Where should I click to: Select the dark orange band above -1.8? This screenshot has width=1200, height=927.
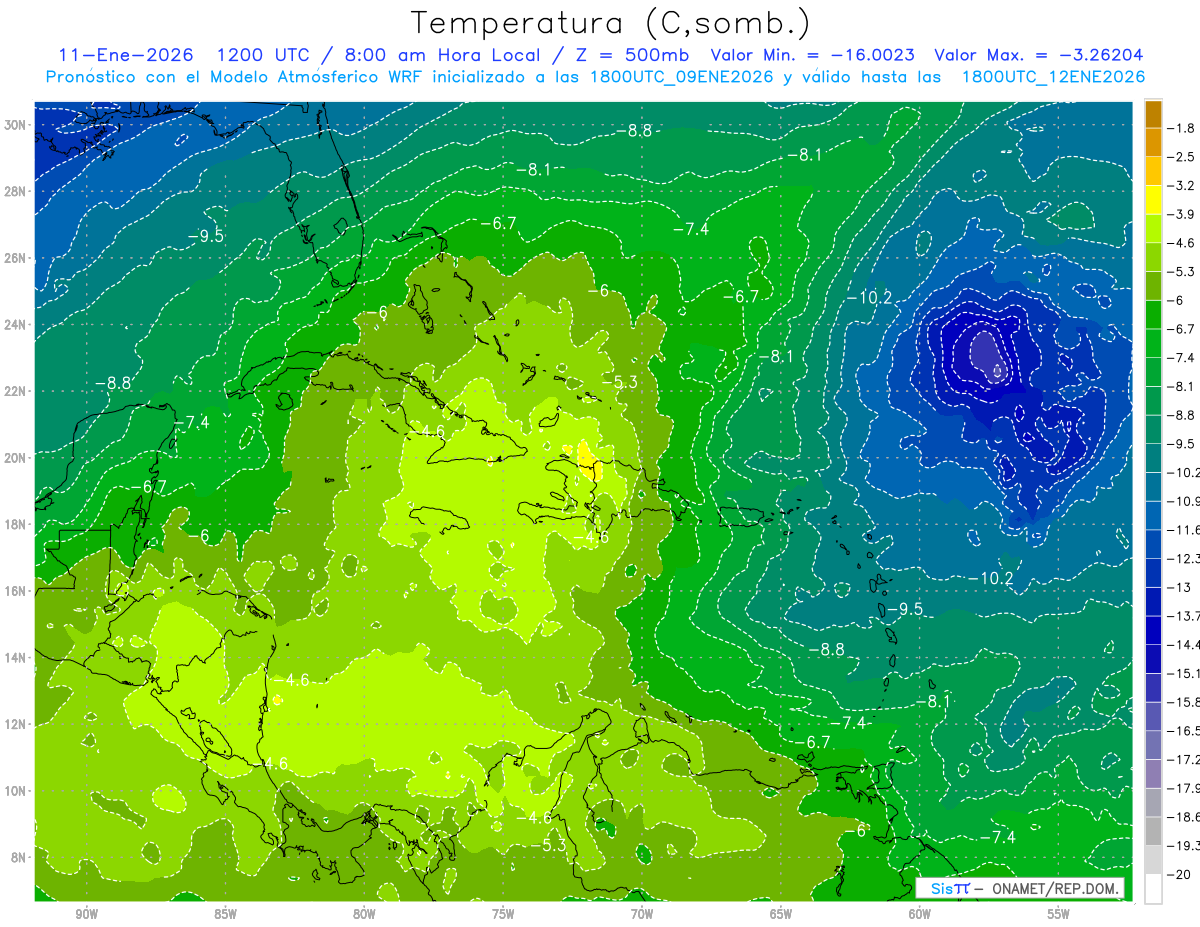tap(1153, 114)
